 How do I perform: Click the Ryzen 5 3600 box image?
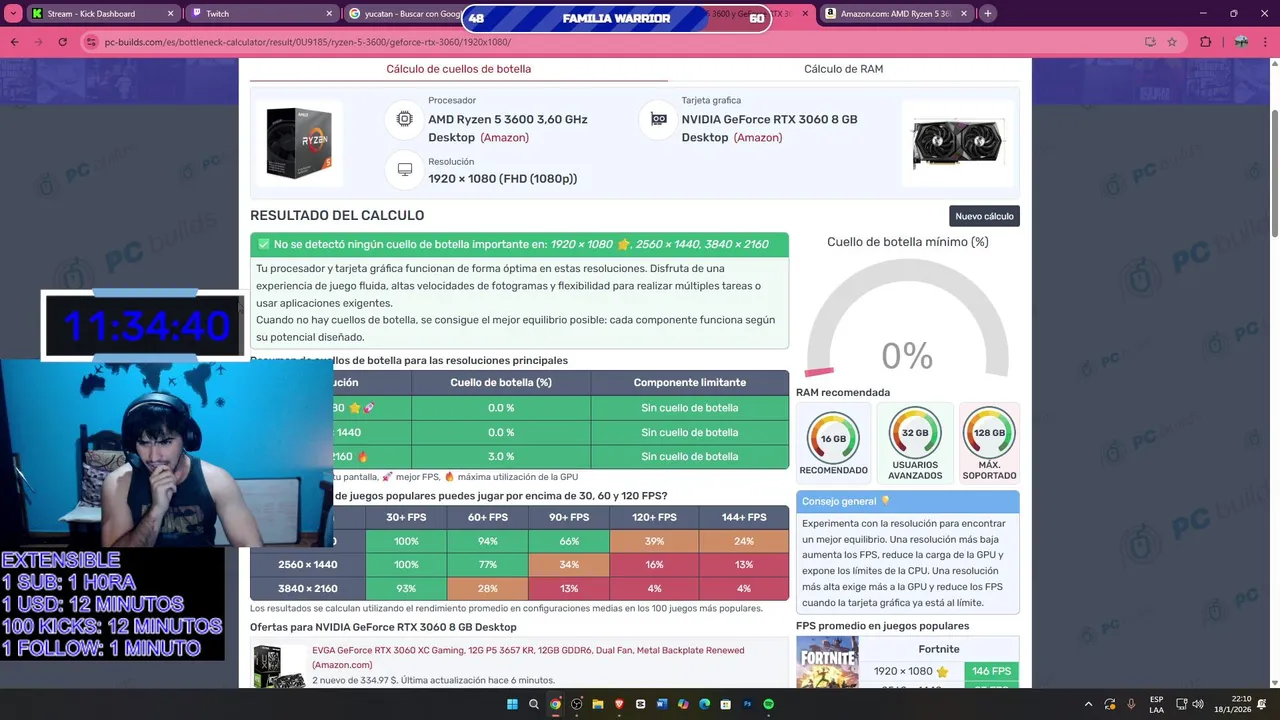point(299,143)
